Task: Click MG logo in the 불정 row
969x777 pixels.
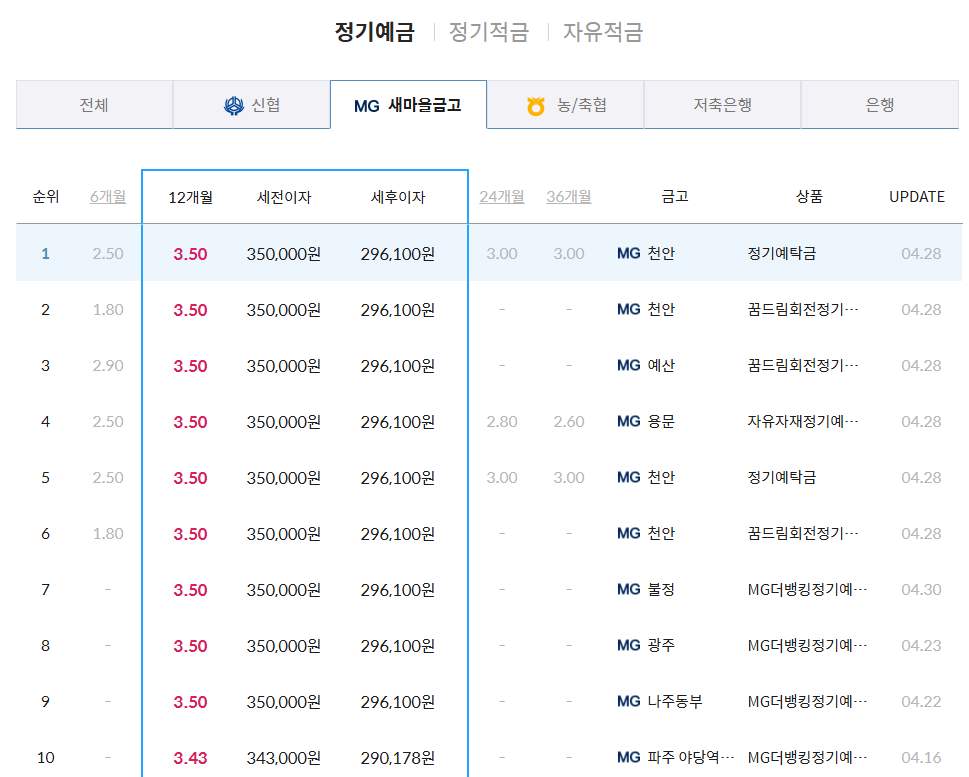Action: click(628, 590)
